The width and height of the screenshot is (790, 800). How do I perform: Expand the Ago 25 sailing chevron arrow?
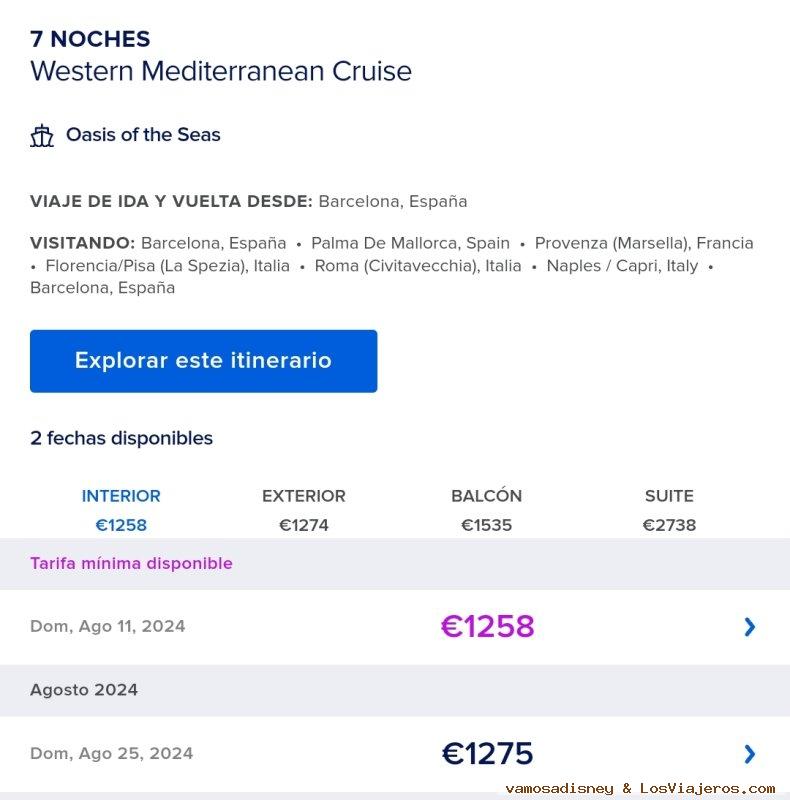750,754
